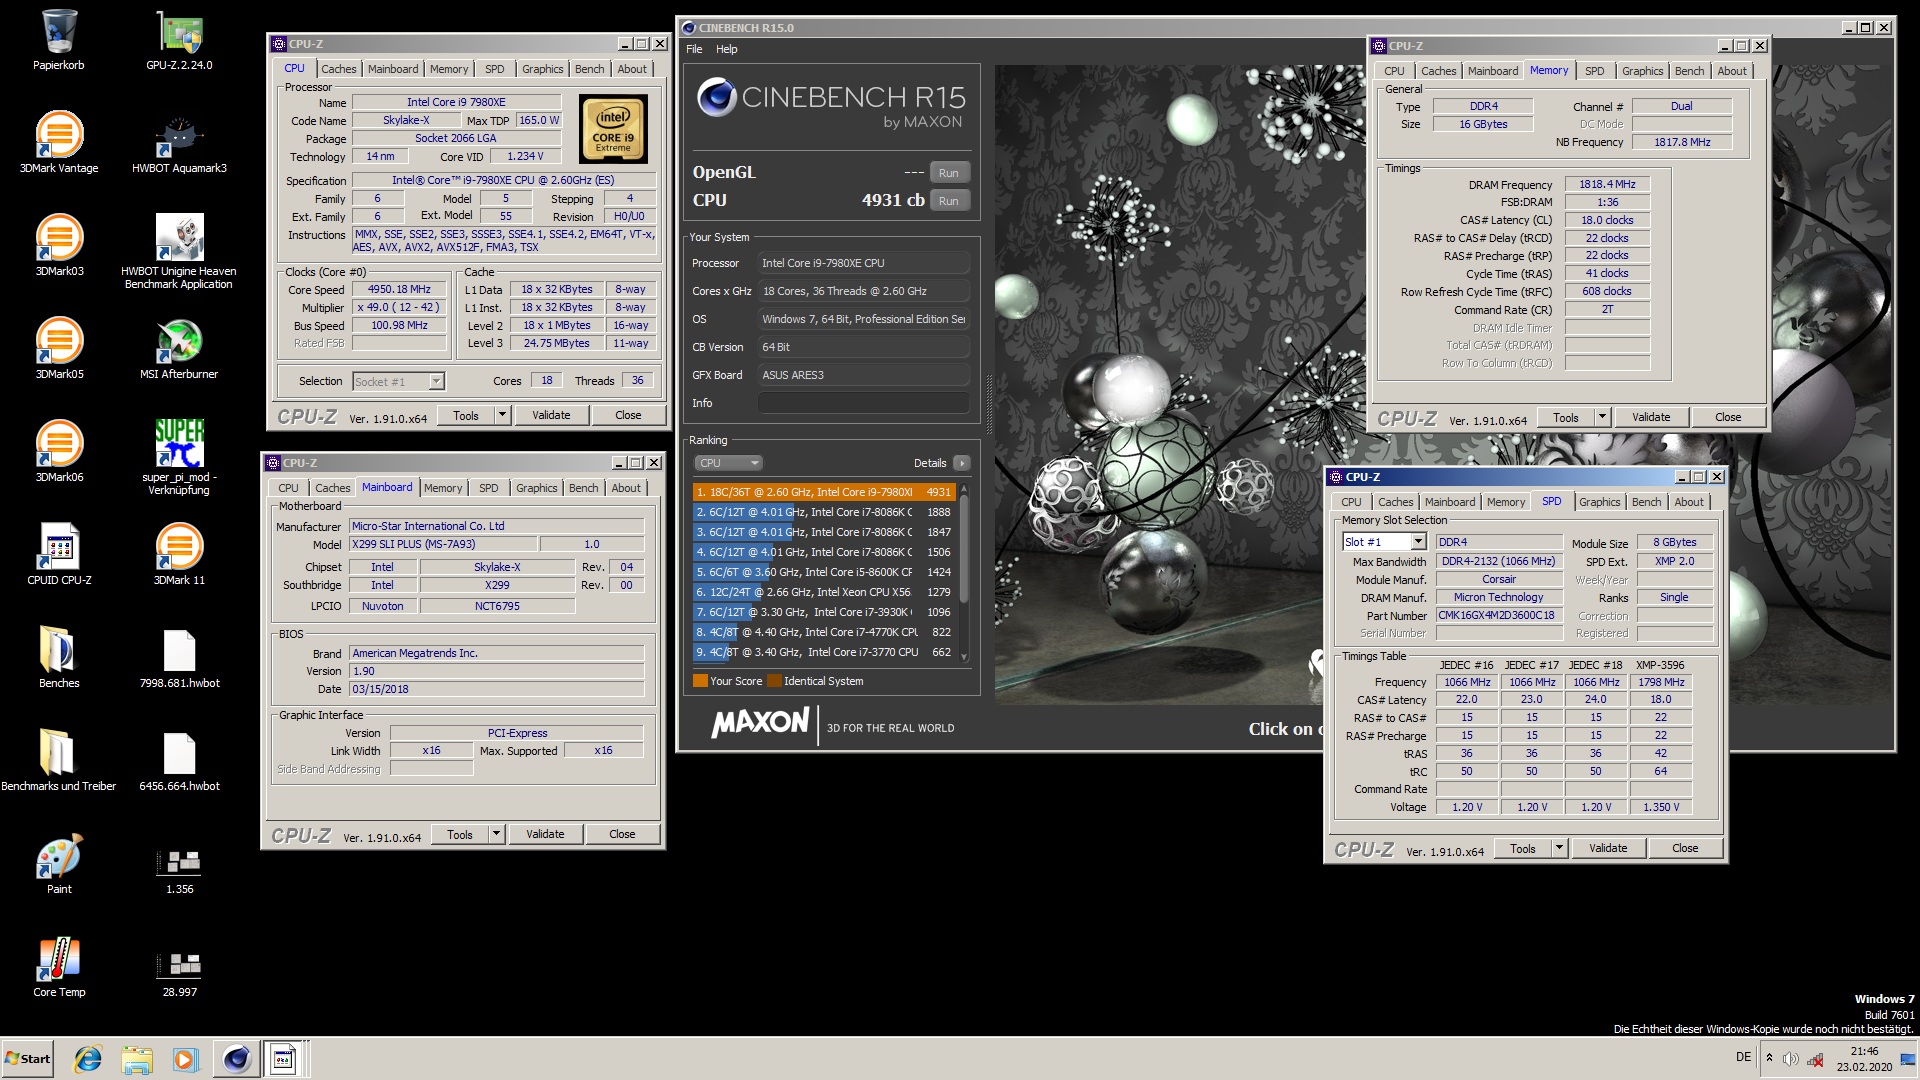This screenshot has width=1920, height=1080.
Task: Select ranking row 6 Intel Xeon CPU X56
Action: coord(824,592)
